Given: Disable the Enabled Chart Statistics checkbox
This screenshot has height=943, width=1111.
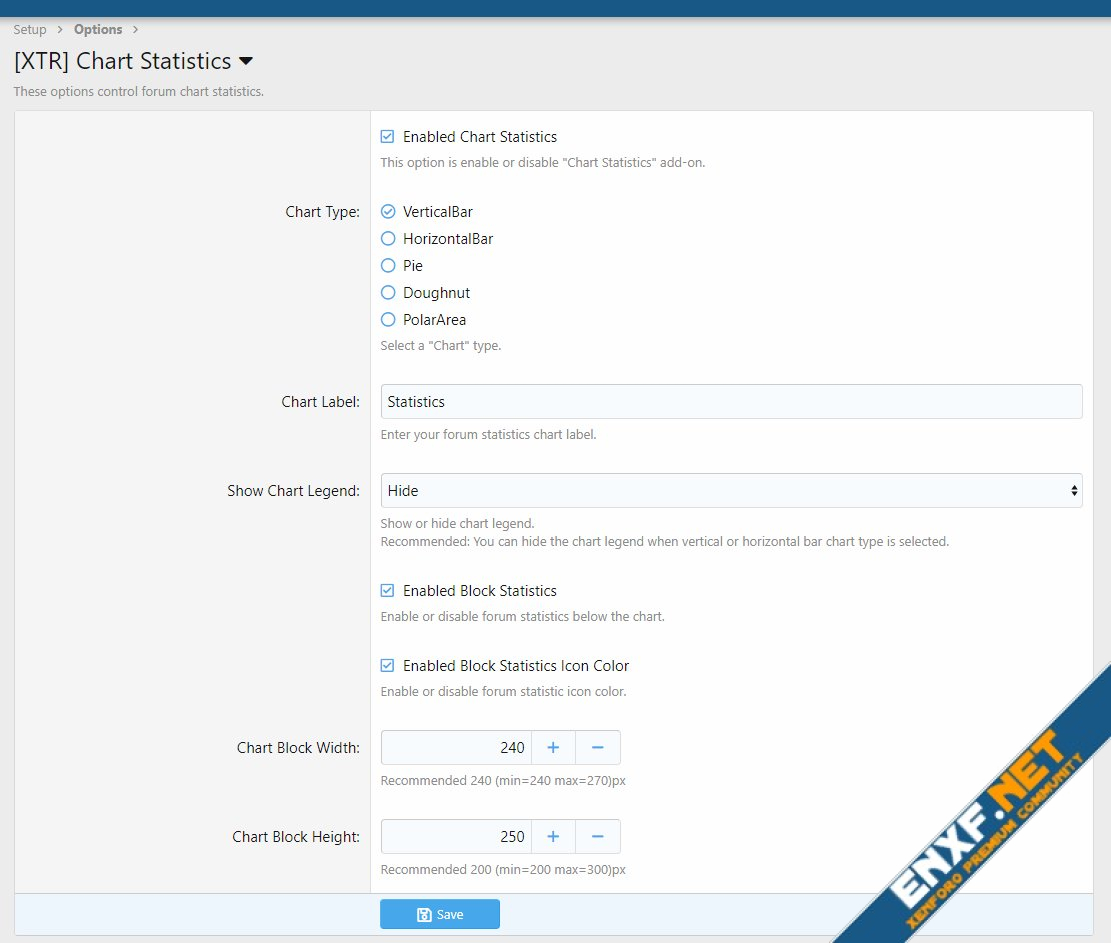Looking at the screenshot, I should [x=388, y=137].
